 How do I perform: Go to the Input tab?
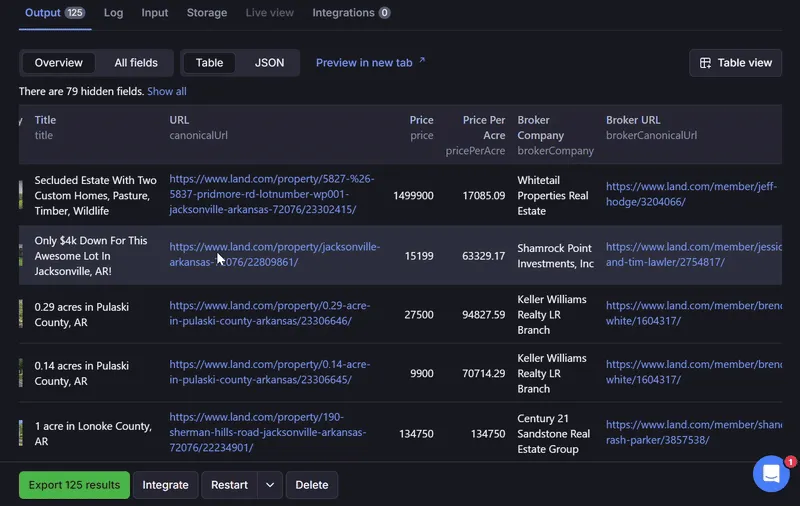155,13
